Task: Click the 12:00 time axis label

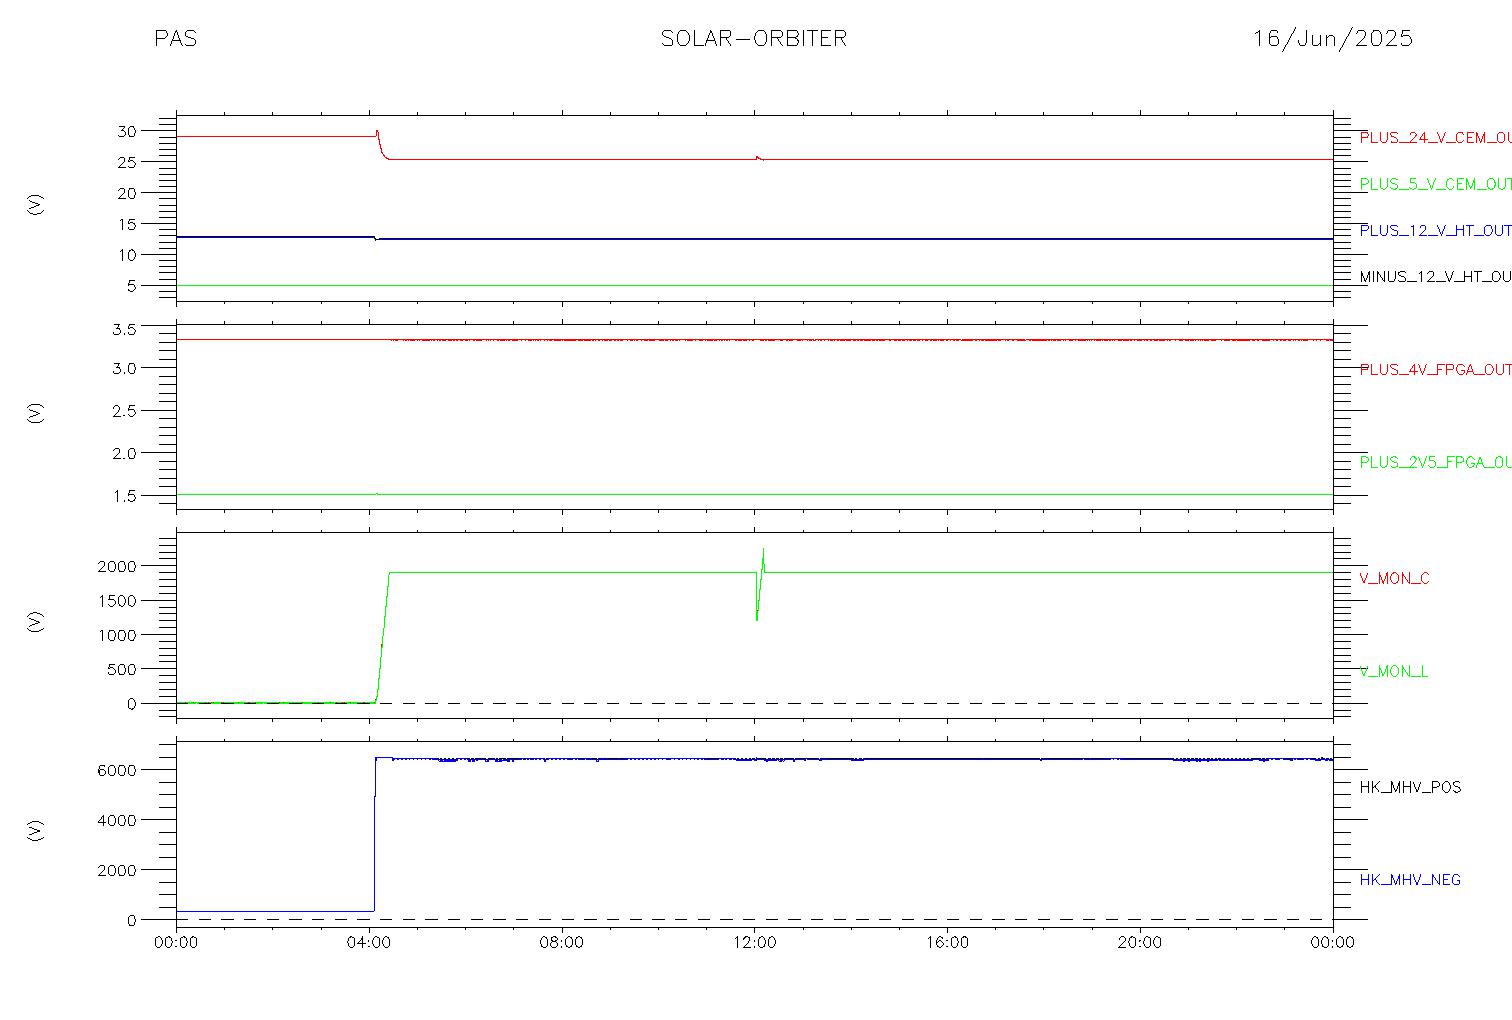Action: click(754, 943)
